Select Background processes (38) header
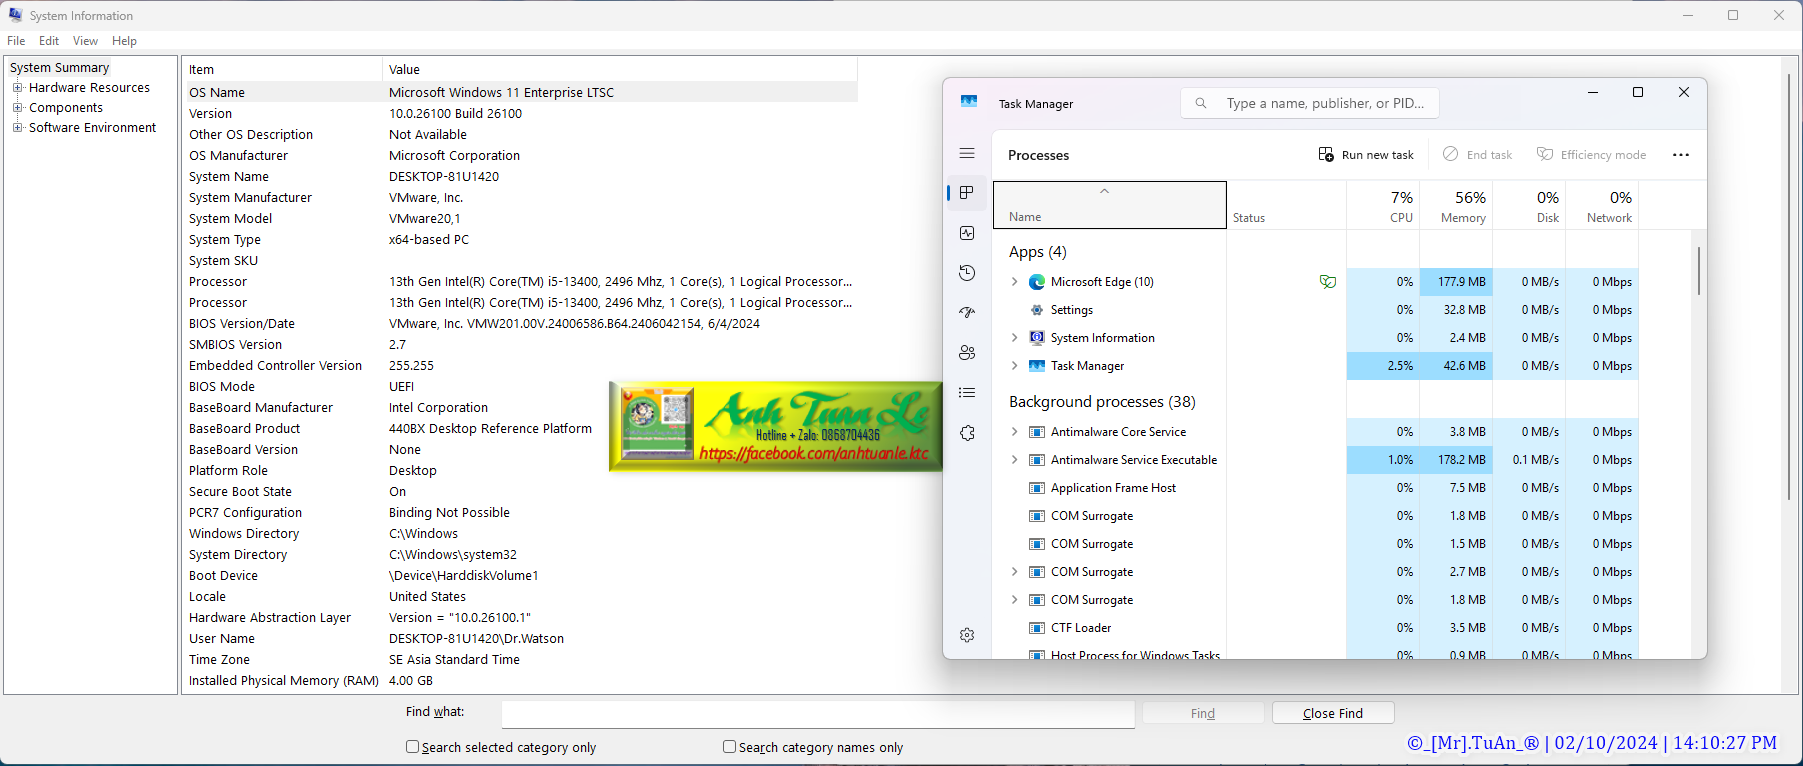The height and width of the screenshot is (766, 1803). coord(1102,402)
